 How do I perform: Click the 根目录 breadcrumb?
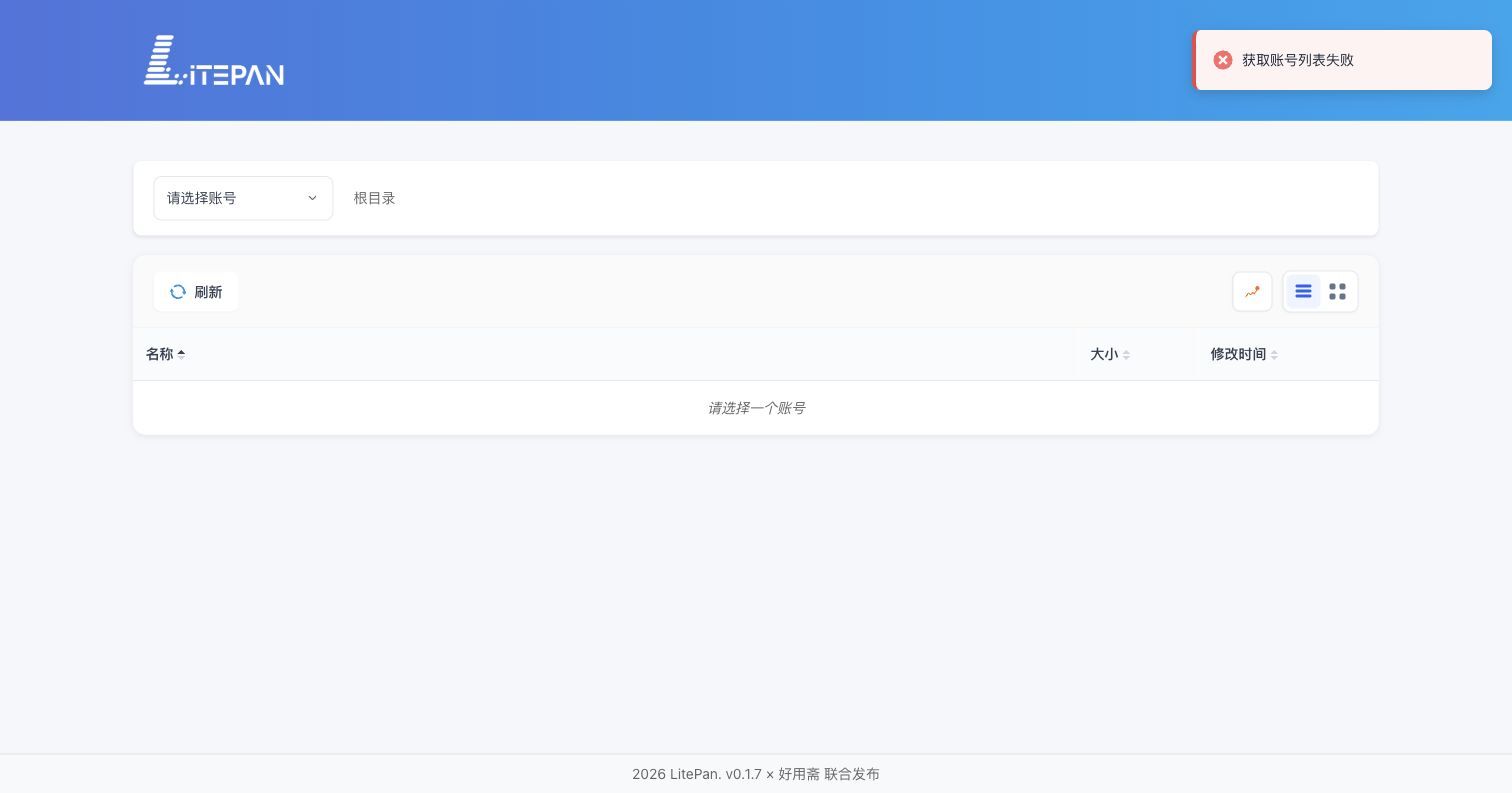coord(375,198)
